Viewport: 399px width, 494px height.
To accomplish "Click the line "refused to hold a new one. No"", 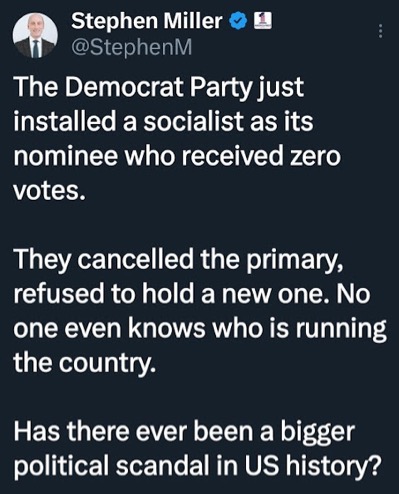I will [x=192, y=294].
